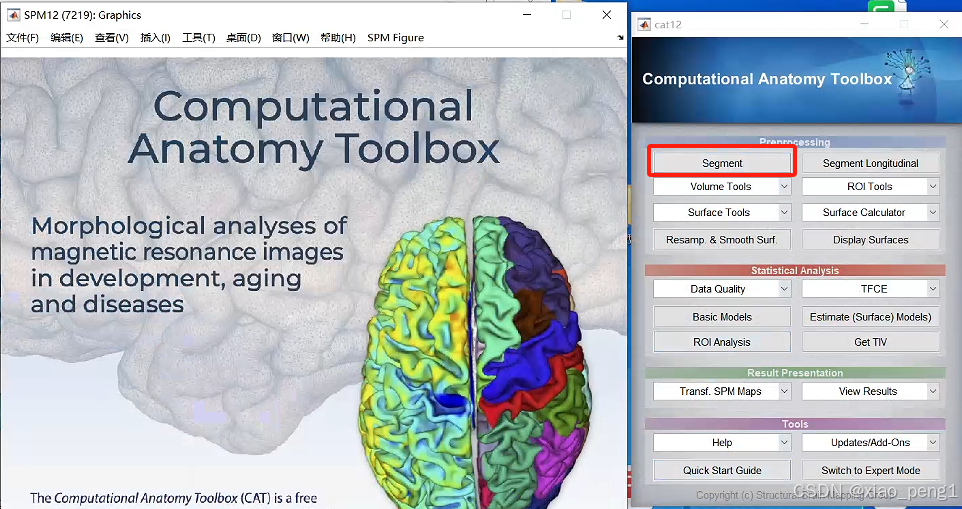This screenshot has height=509, width=962.
Task: Open the Surface Tools dropdown
Action: coord(722,212)
